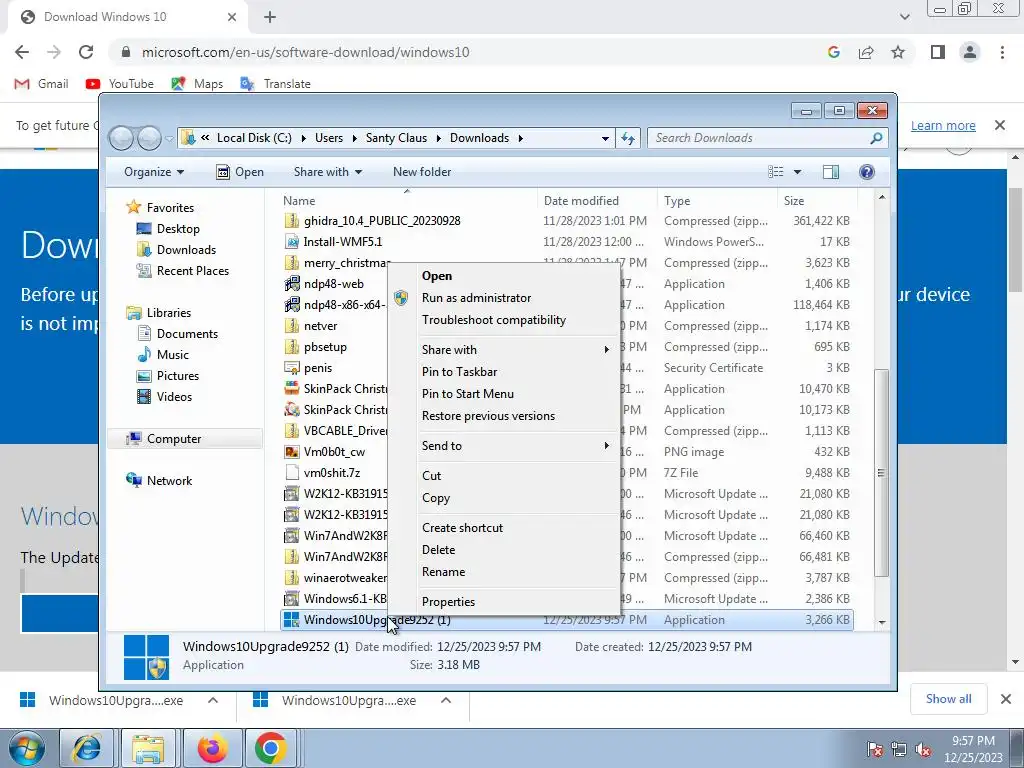The image size is (1024, 768).
Task: Select Troubleshoot compatibility
Action: 494,320
